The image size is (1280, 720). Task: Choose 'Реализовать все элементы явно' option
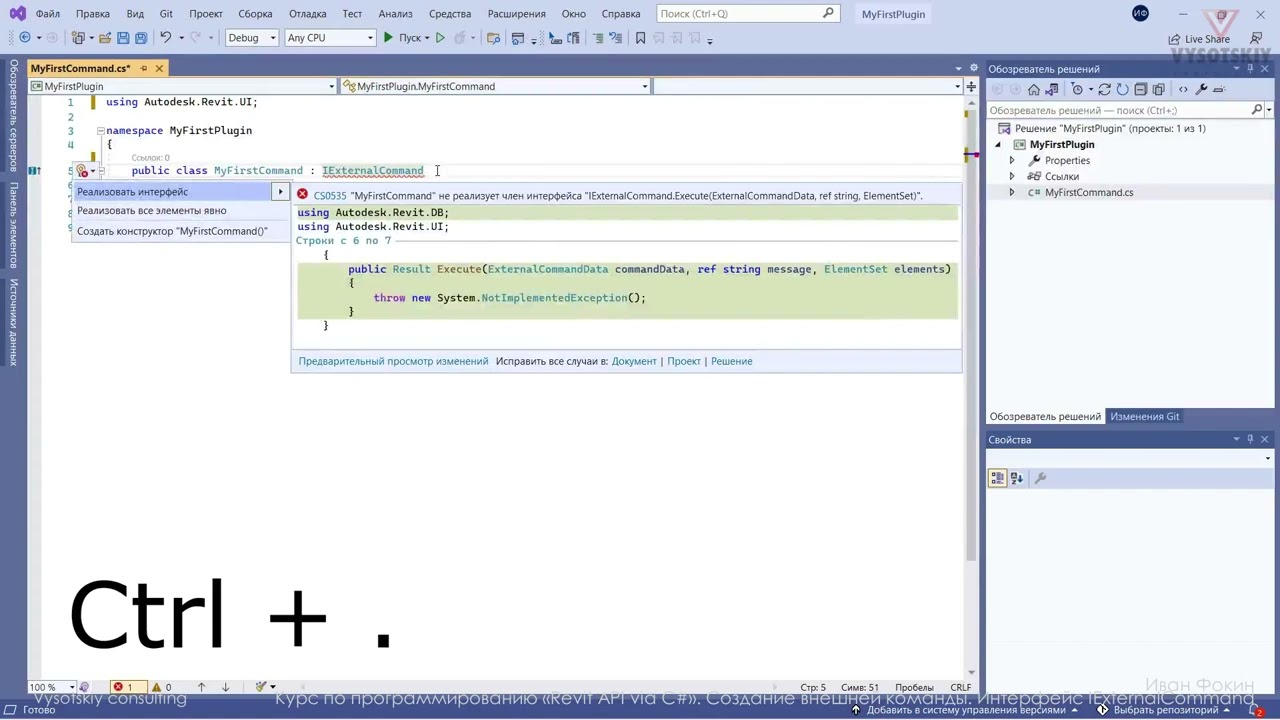152,211
